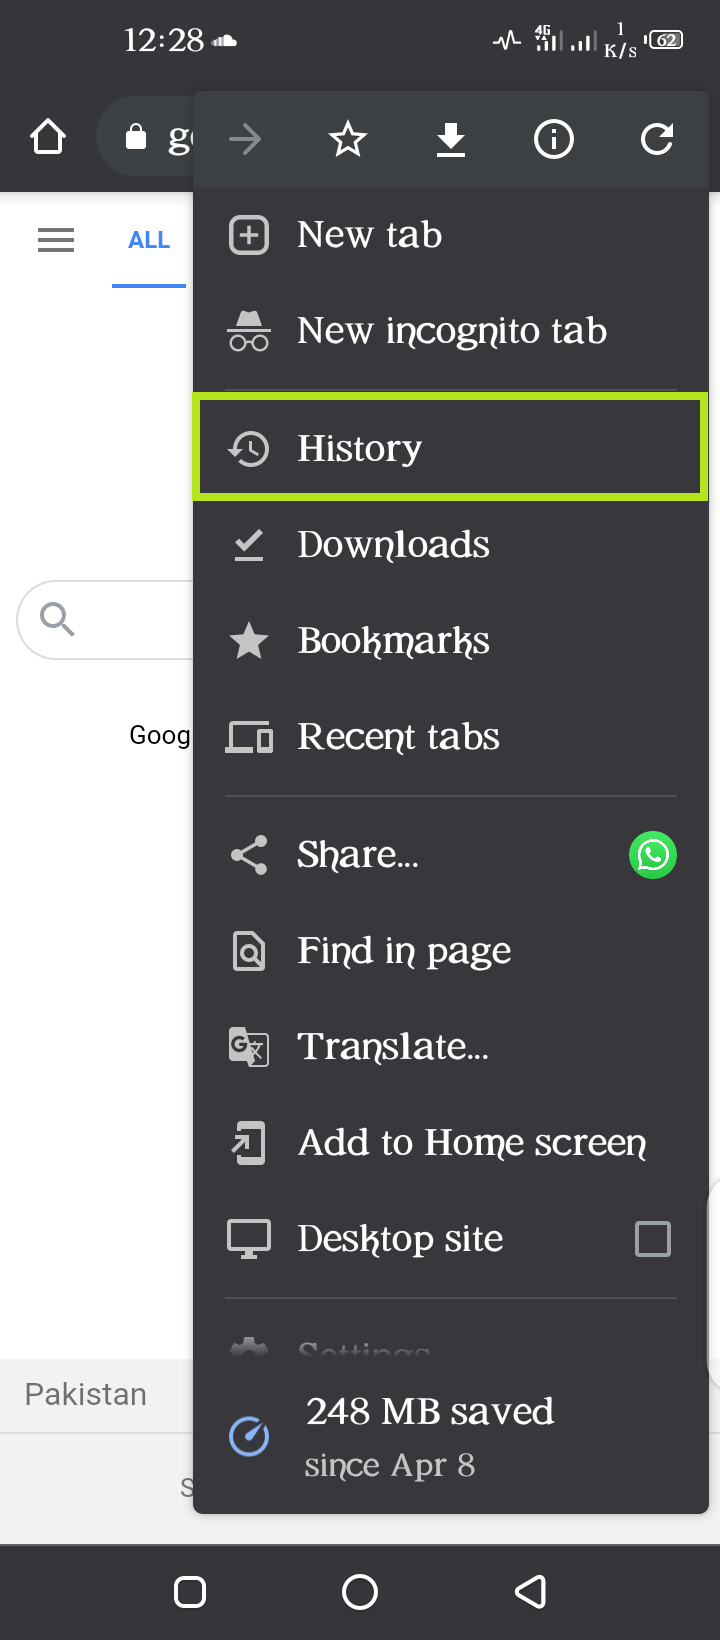Reload the page with refresh icon
This screenshot has width=720, height=1640.
coord(657,139)
